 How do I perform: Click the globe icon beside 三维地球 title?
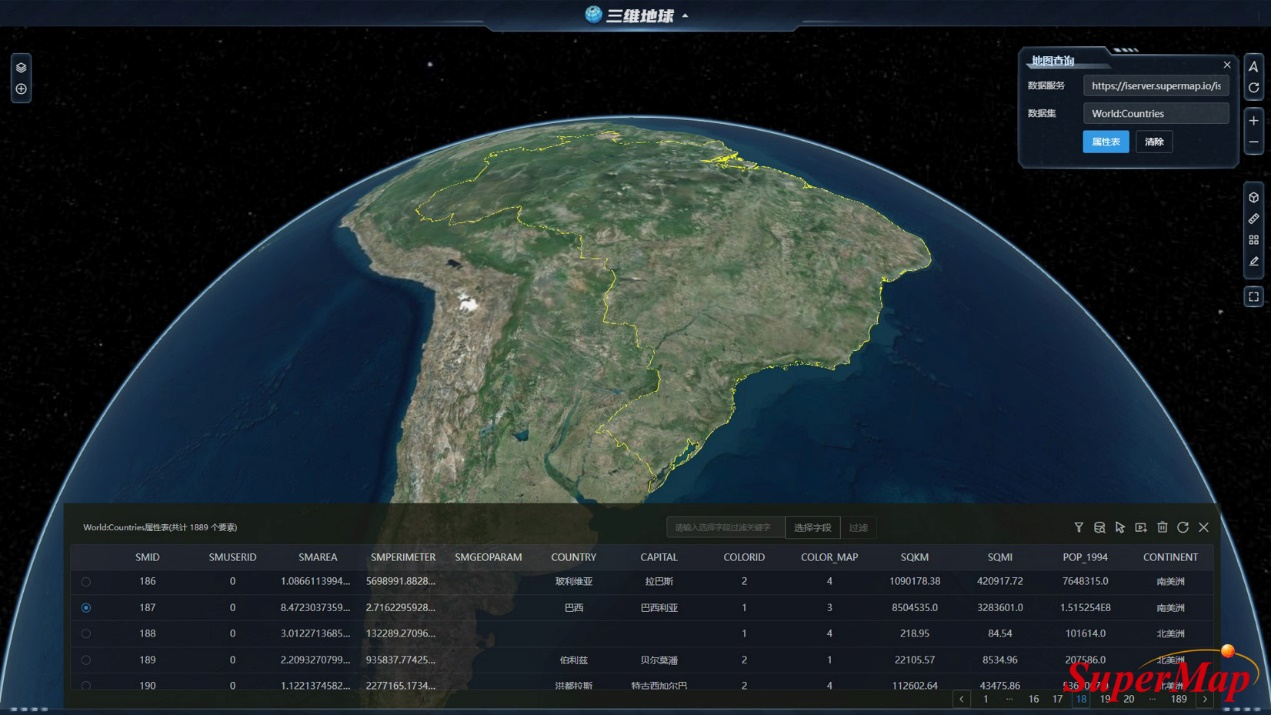point(593,15)
